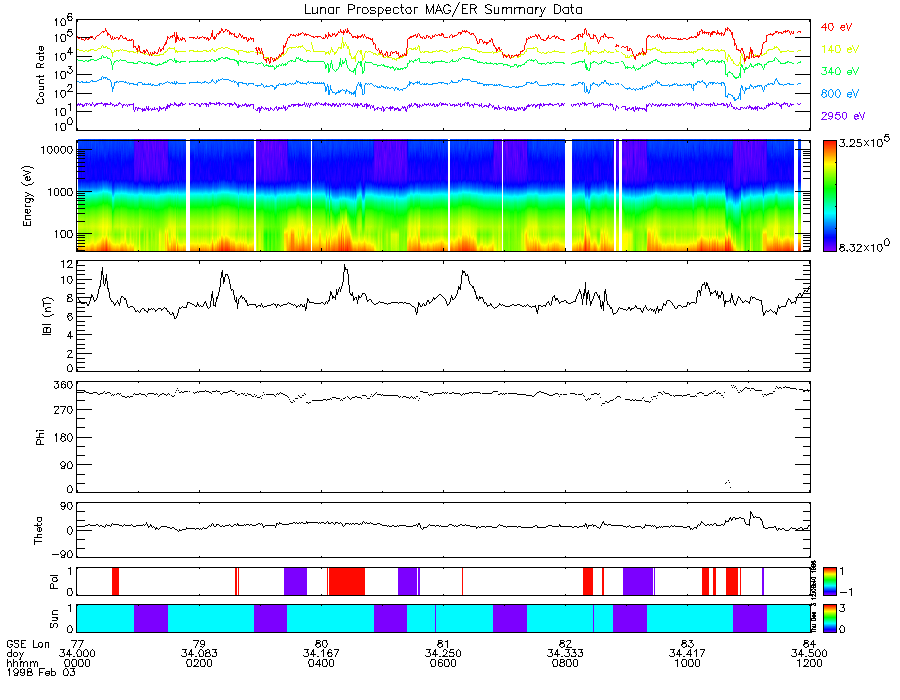This screenshot has width=900, height=700.
Task: Click the 40 eV legend label
Action: point(836,27)
